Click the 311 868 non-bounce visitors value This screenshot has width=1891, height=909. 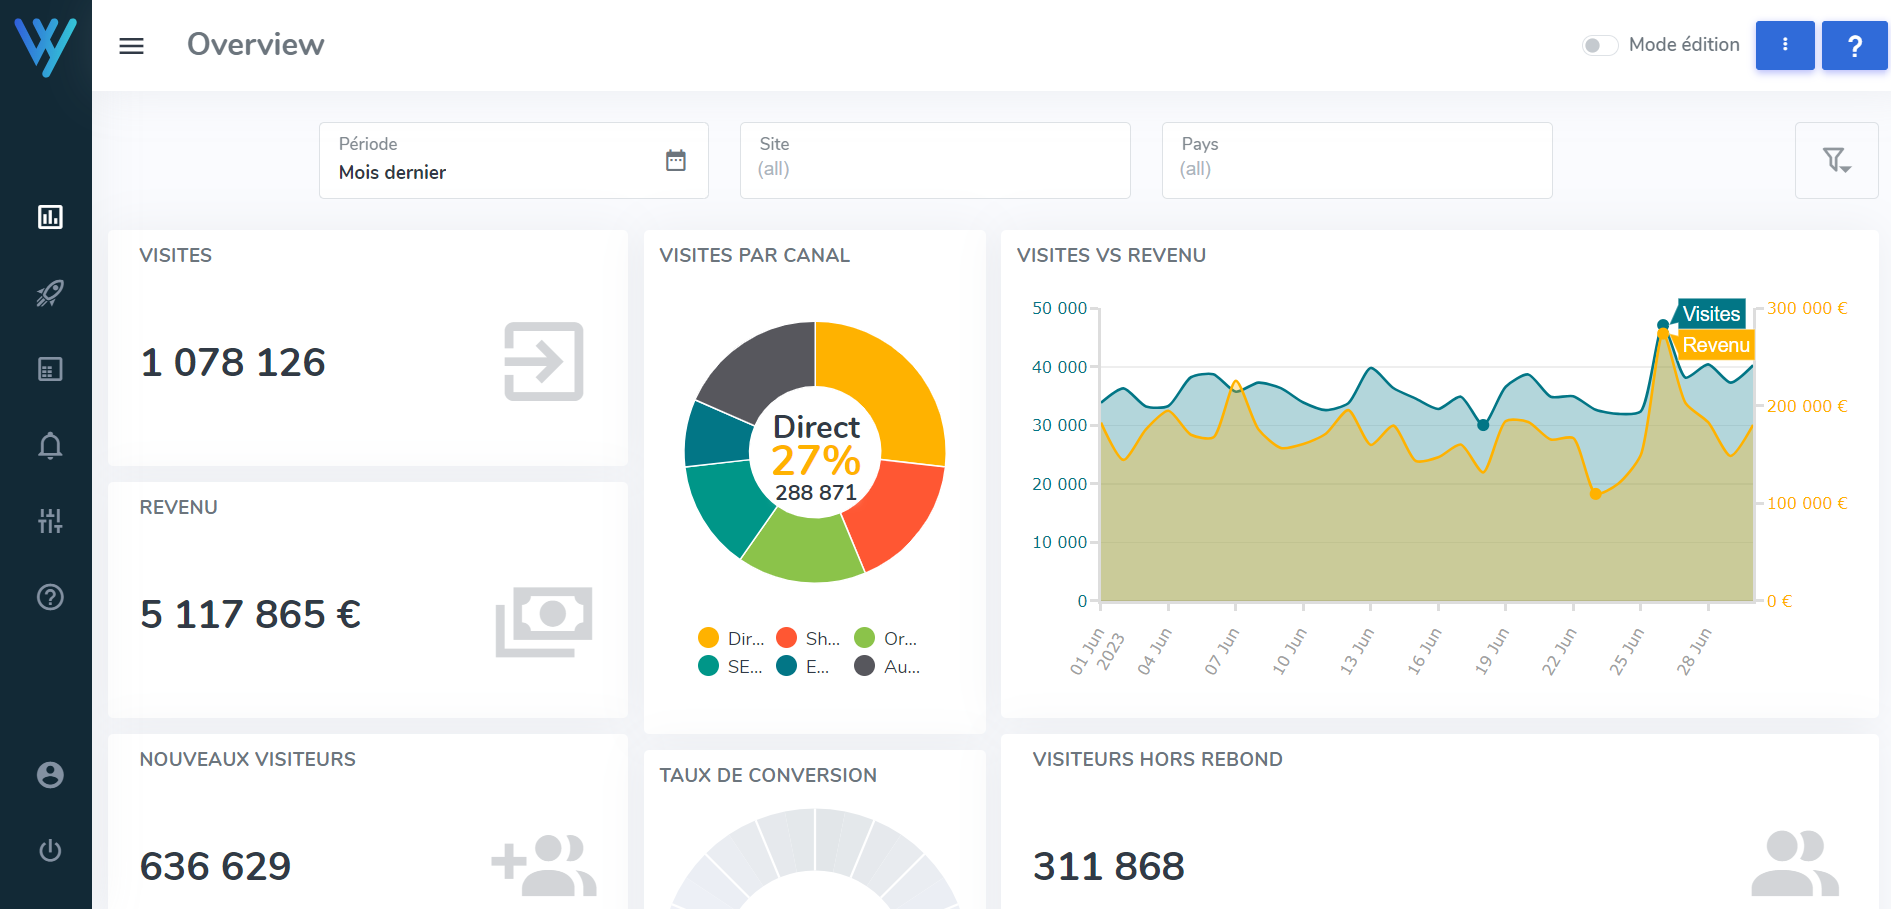click(1108, 866)
